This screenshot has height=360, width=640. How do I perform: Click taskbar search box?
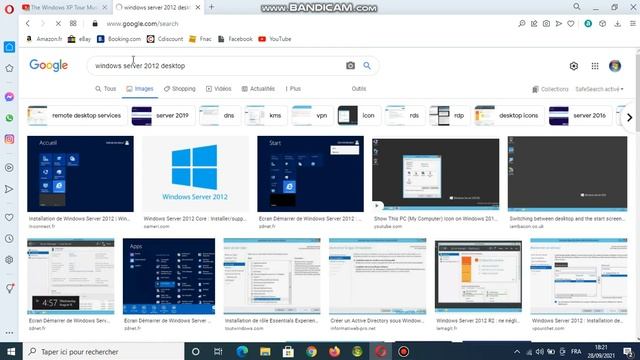[x=104, y=351]
